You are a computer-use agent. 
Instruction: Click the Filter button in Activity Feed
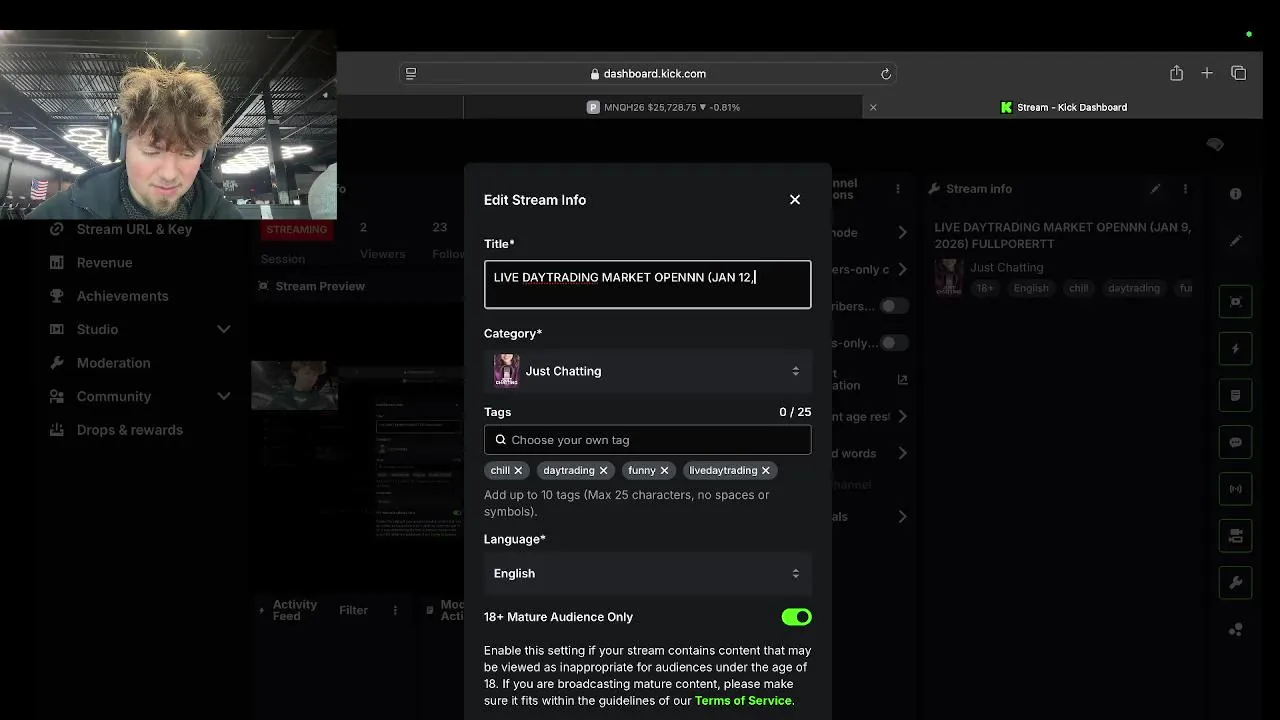(x=353, y=610)
